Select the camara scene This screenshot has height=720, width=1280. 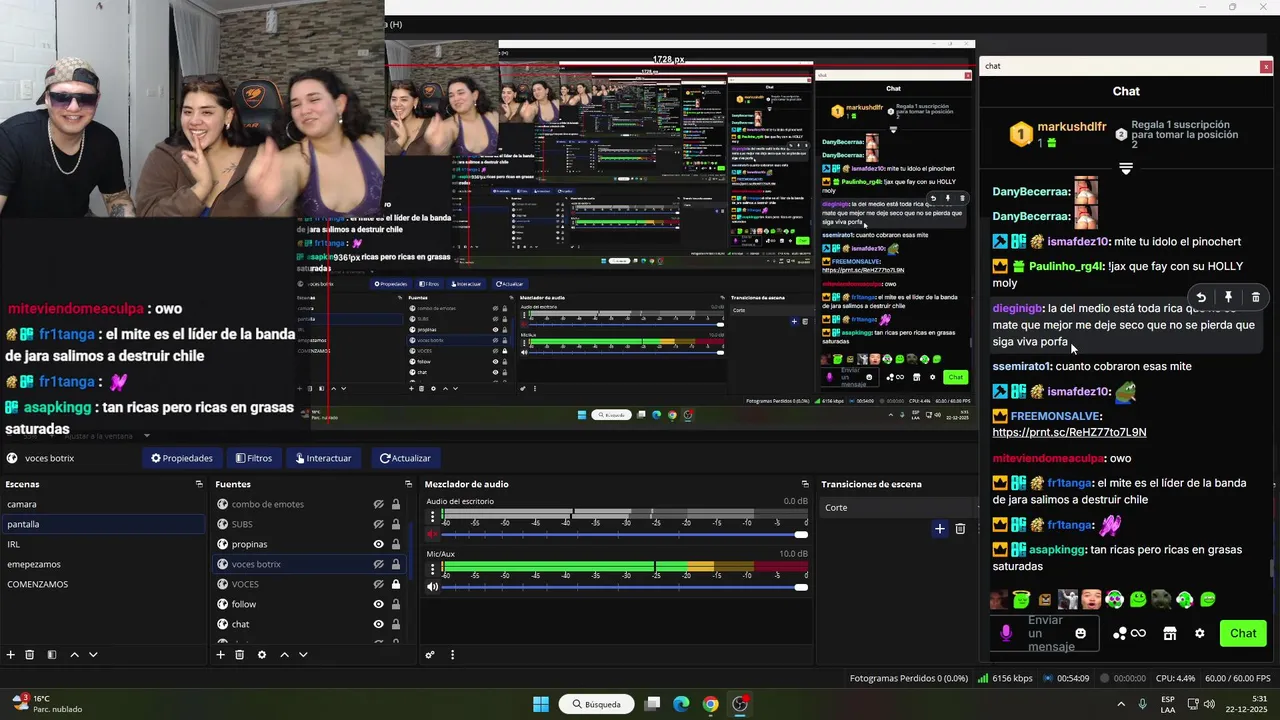point(102,504)
